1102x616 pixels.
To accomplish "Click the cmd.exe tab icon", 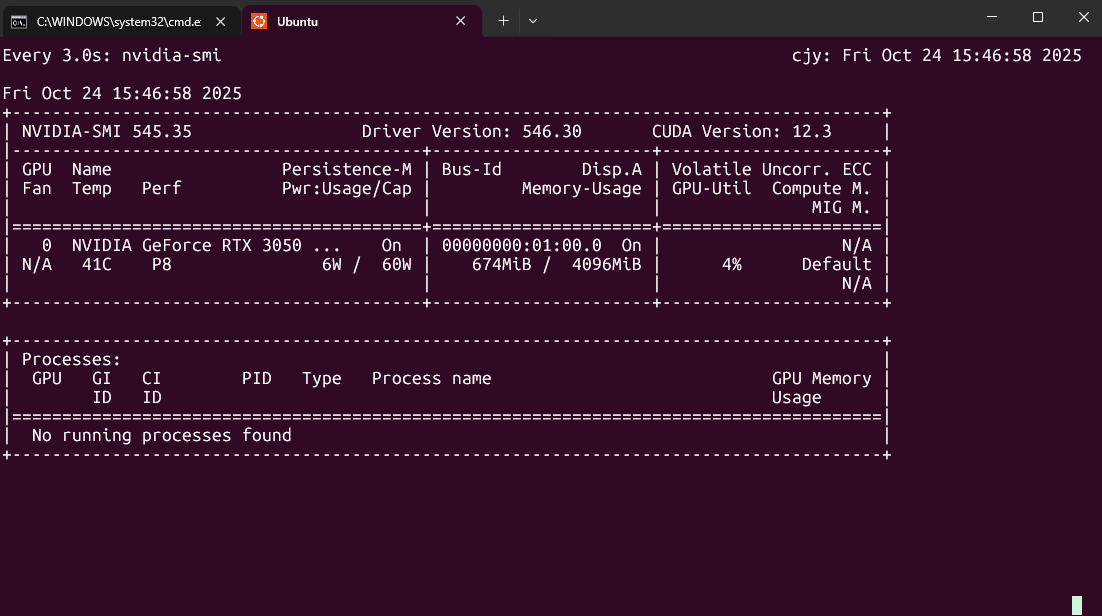I will point(19,22).
